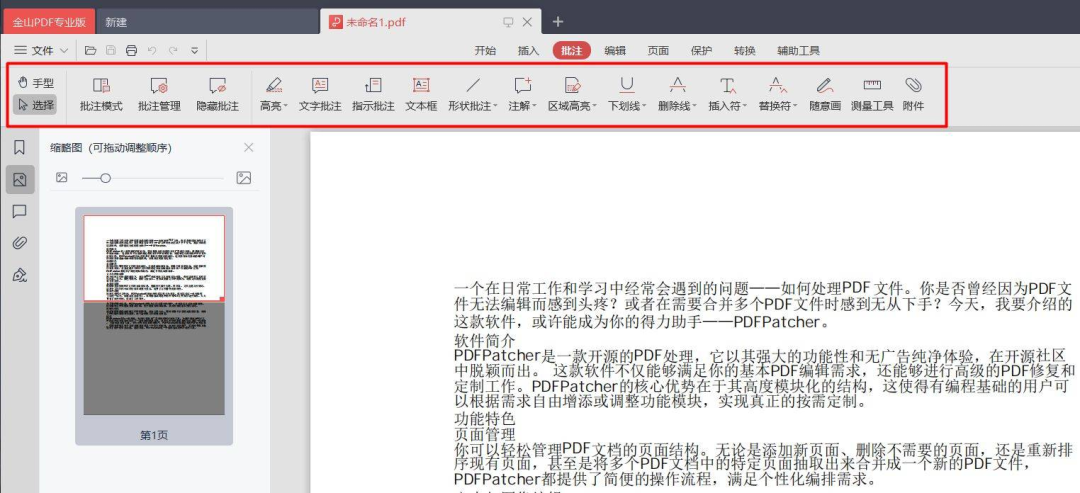The height and width of the screenshot is (493, 1080).
Task: Switch to the 金山PDF专业版 window tab
Action: (49, 22)
